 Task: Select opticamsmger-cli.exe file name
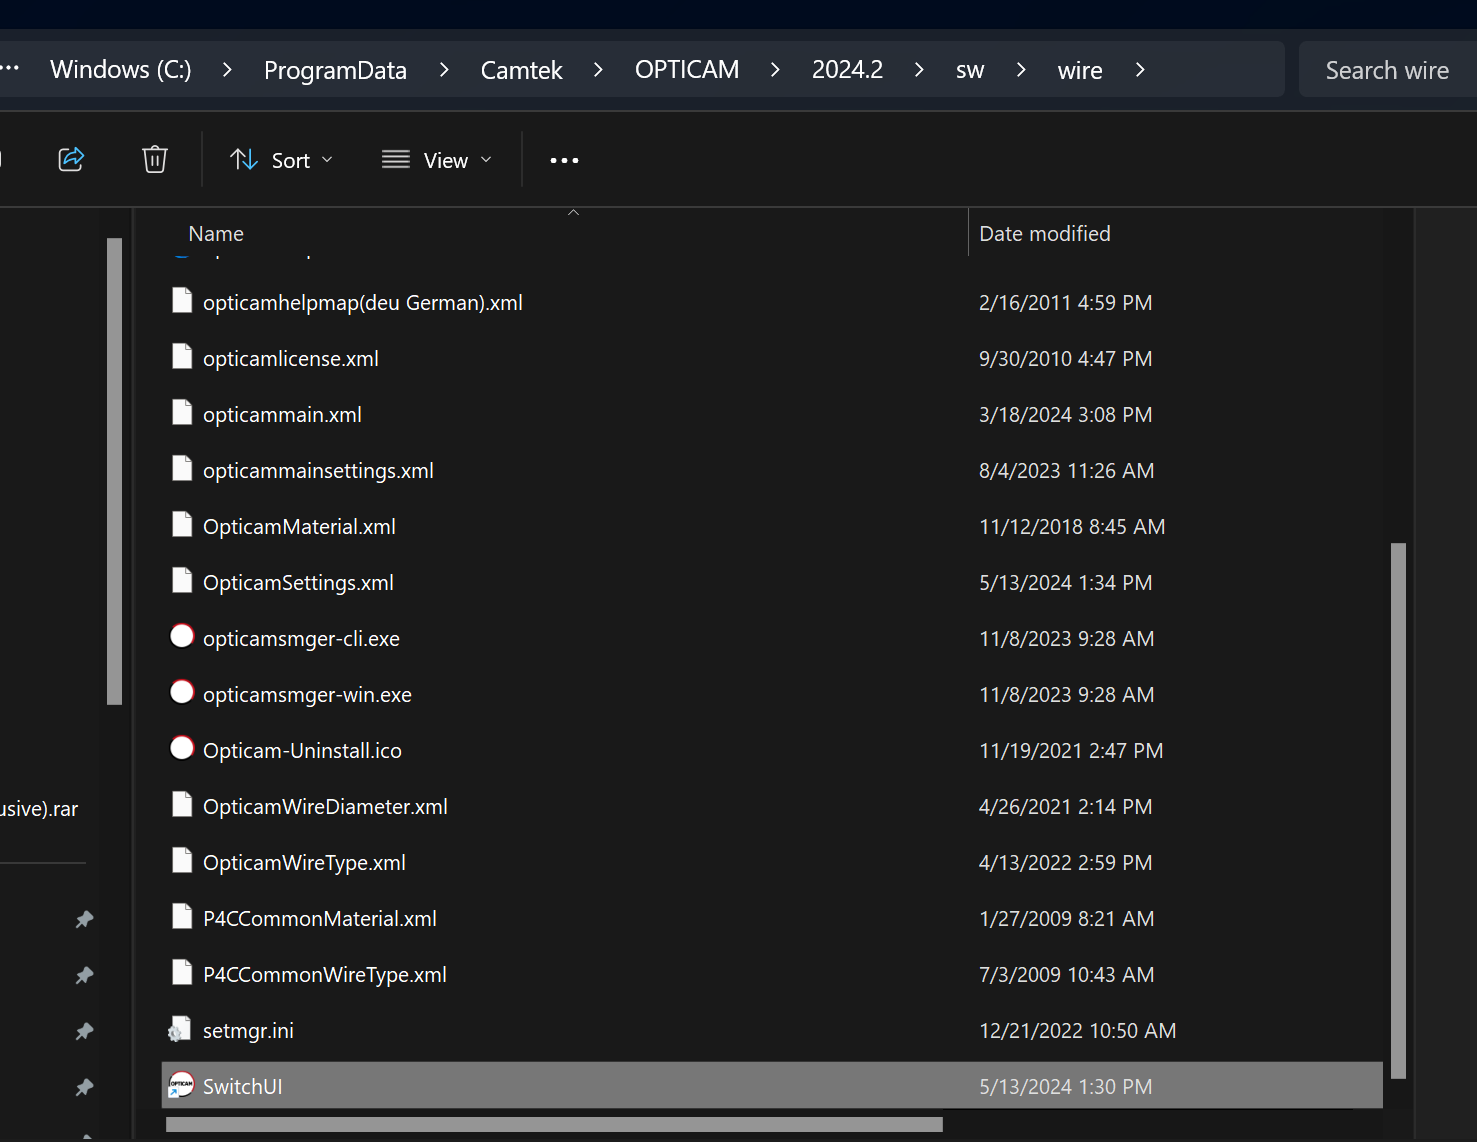pyautogui.click(x=301, y=639)
